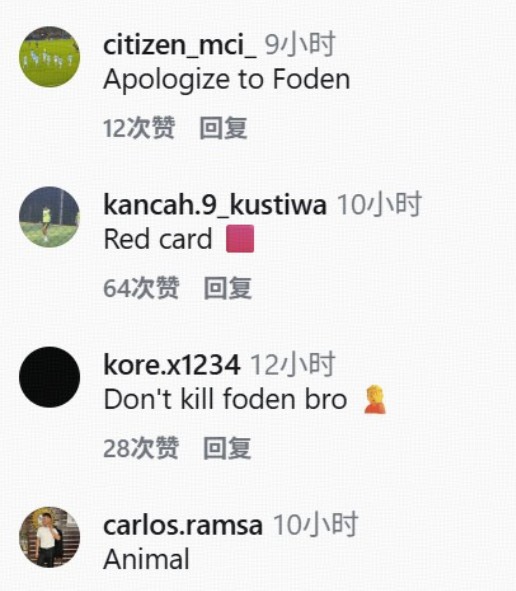
Task: Open carlos.ramsa profile avatar
Action: coord(49,537)
